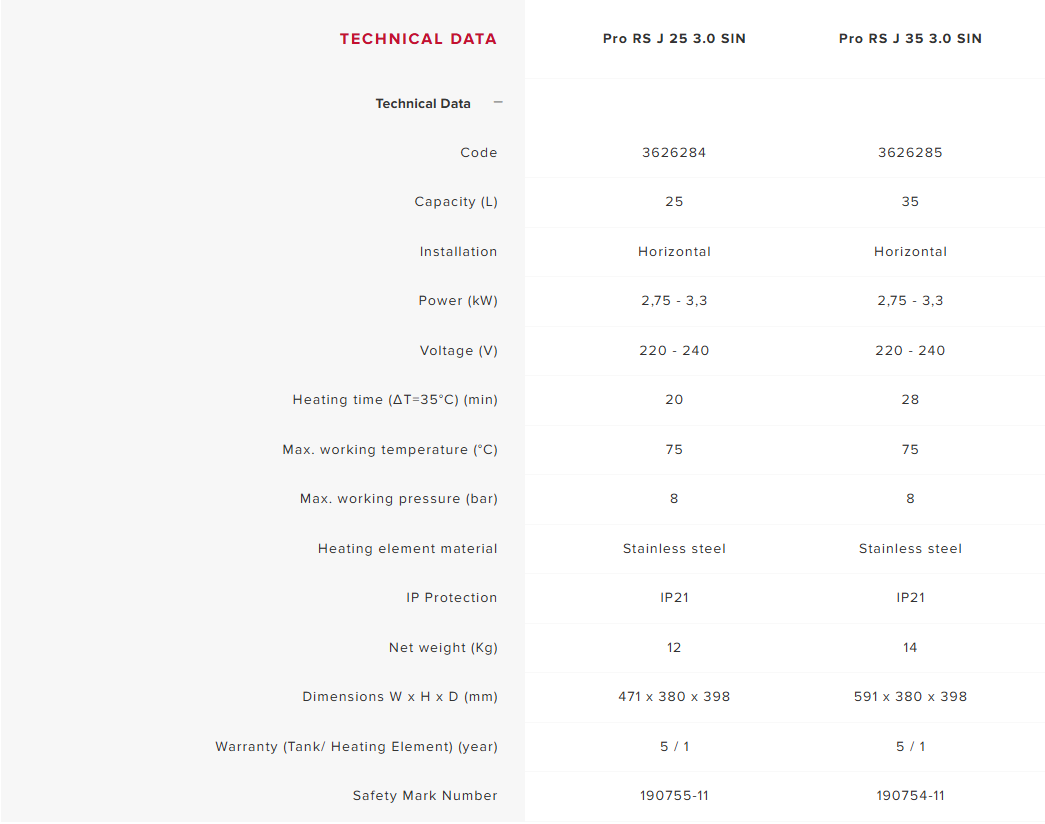The height and width of the screenshot is (824, 1045).
Task: Click the Heating element material label
Action: (407, 549)
